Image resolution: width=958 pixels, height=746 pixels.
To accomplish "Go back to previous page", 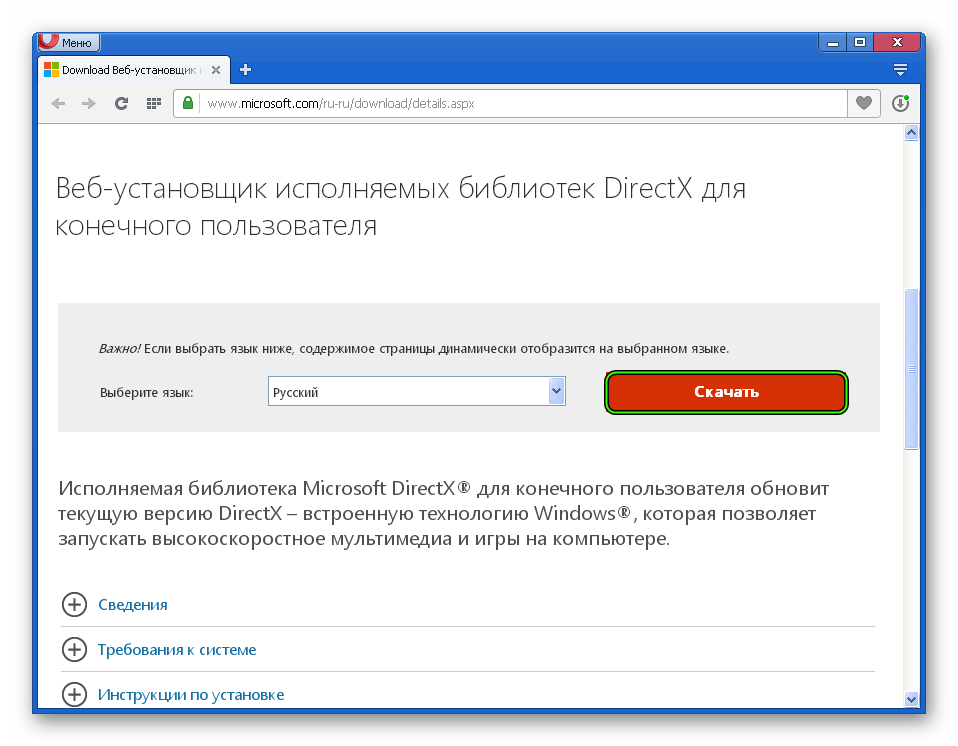I will (x=59, y=103).
